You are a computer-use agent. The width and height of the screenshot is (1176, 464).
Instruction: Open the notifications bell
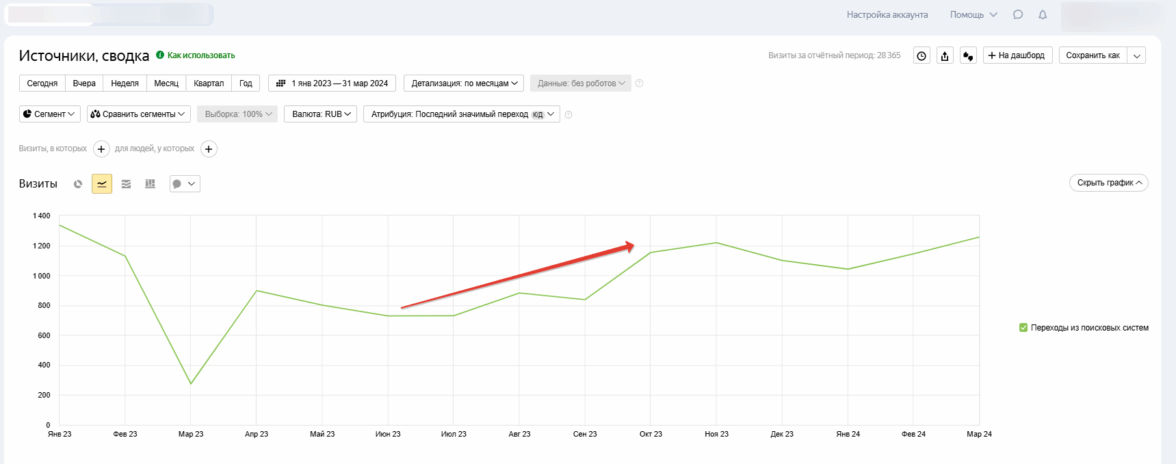point(1043,15)
